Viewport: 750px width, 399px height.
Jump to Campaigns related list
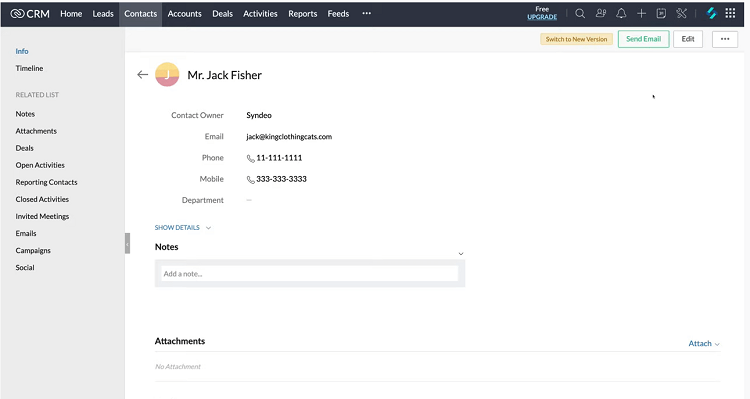33,251
